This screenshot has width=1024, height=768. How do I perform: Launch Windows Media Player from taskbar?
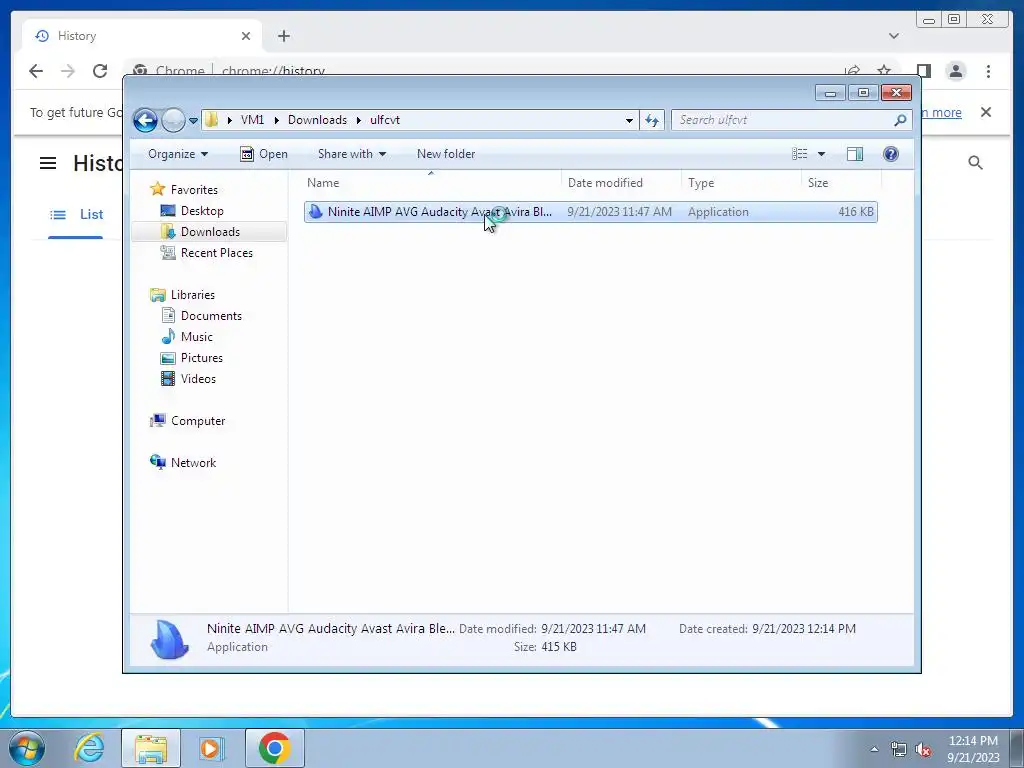[210, 748]
